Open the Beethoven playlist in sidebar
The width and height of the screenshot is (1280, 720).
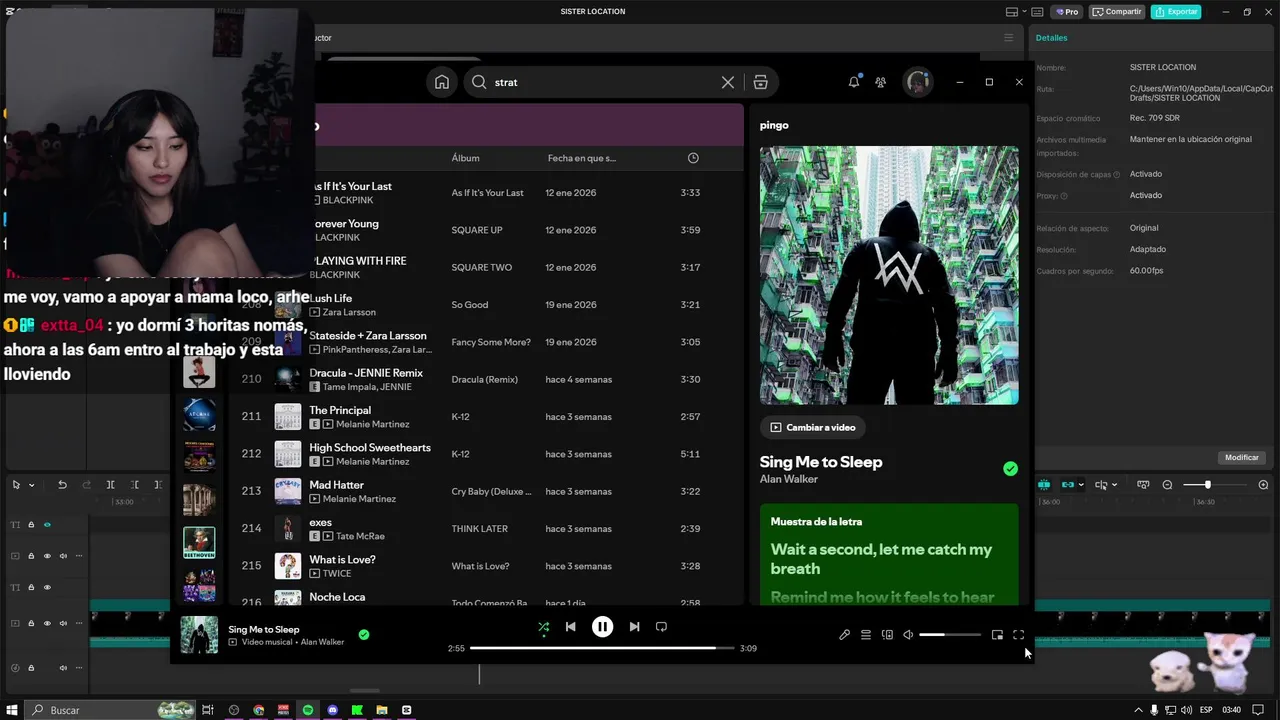199,543
